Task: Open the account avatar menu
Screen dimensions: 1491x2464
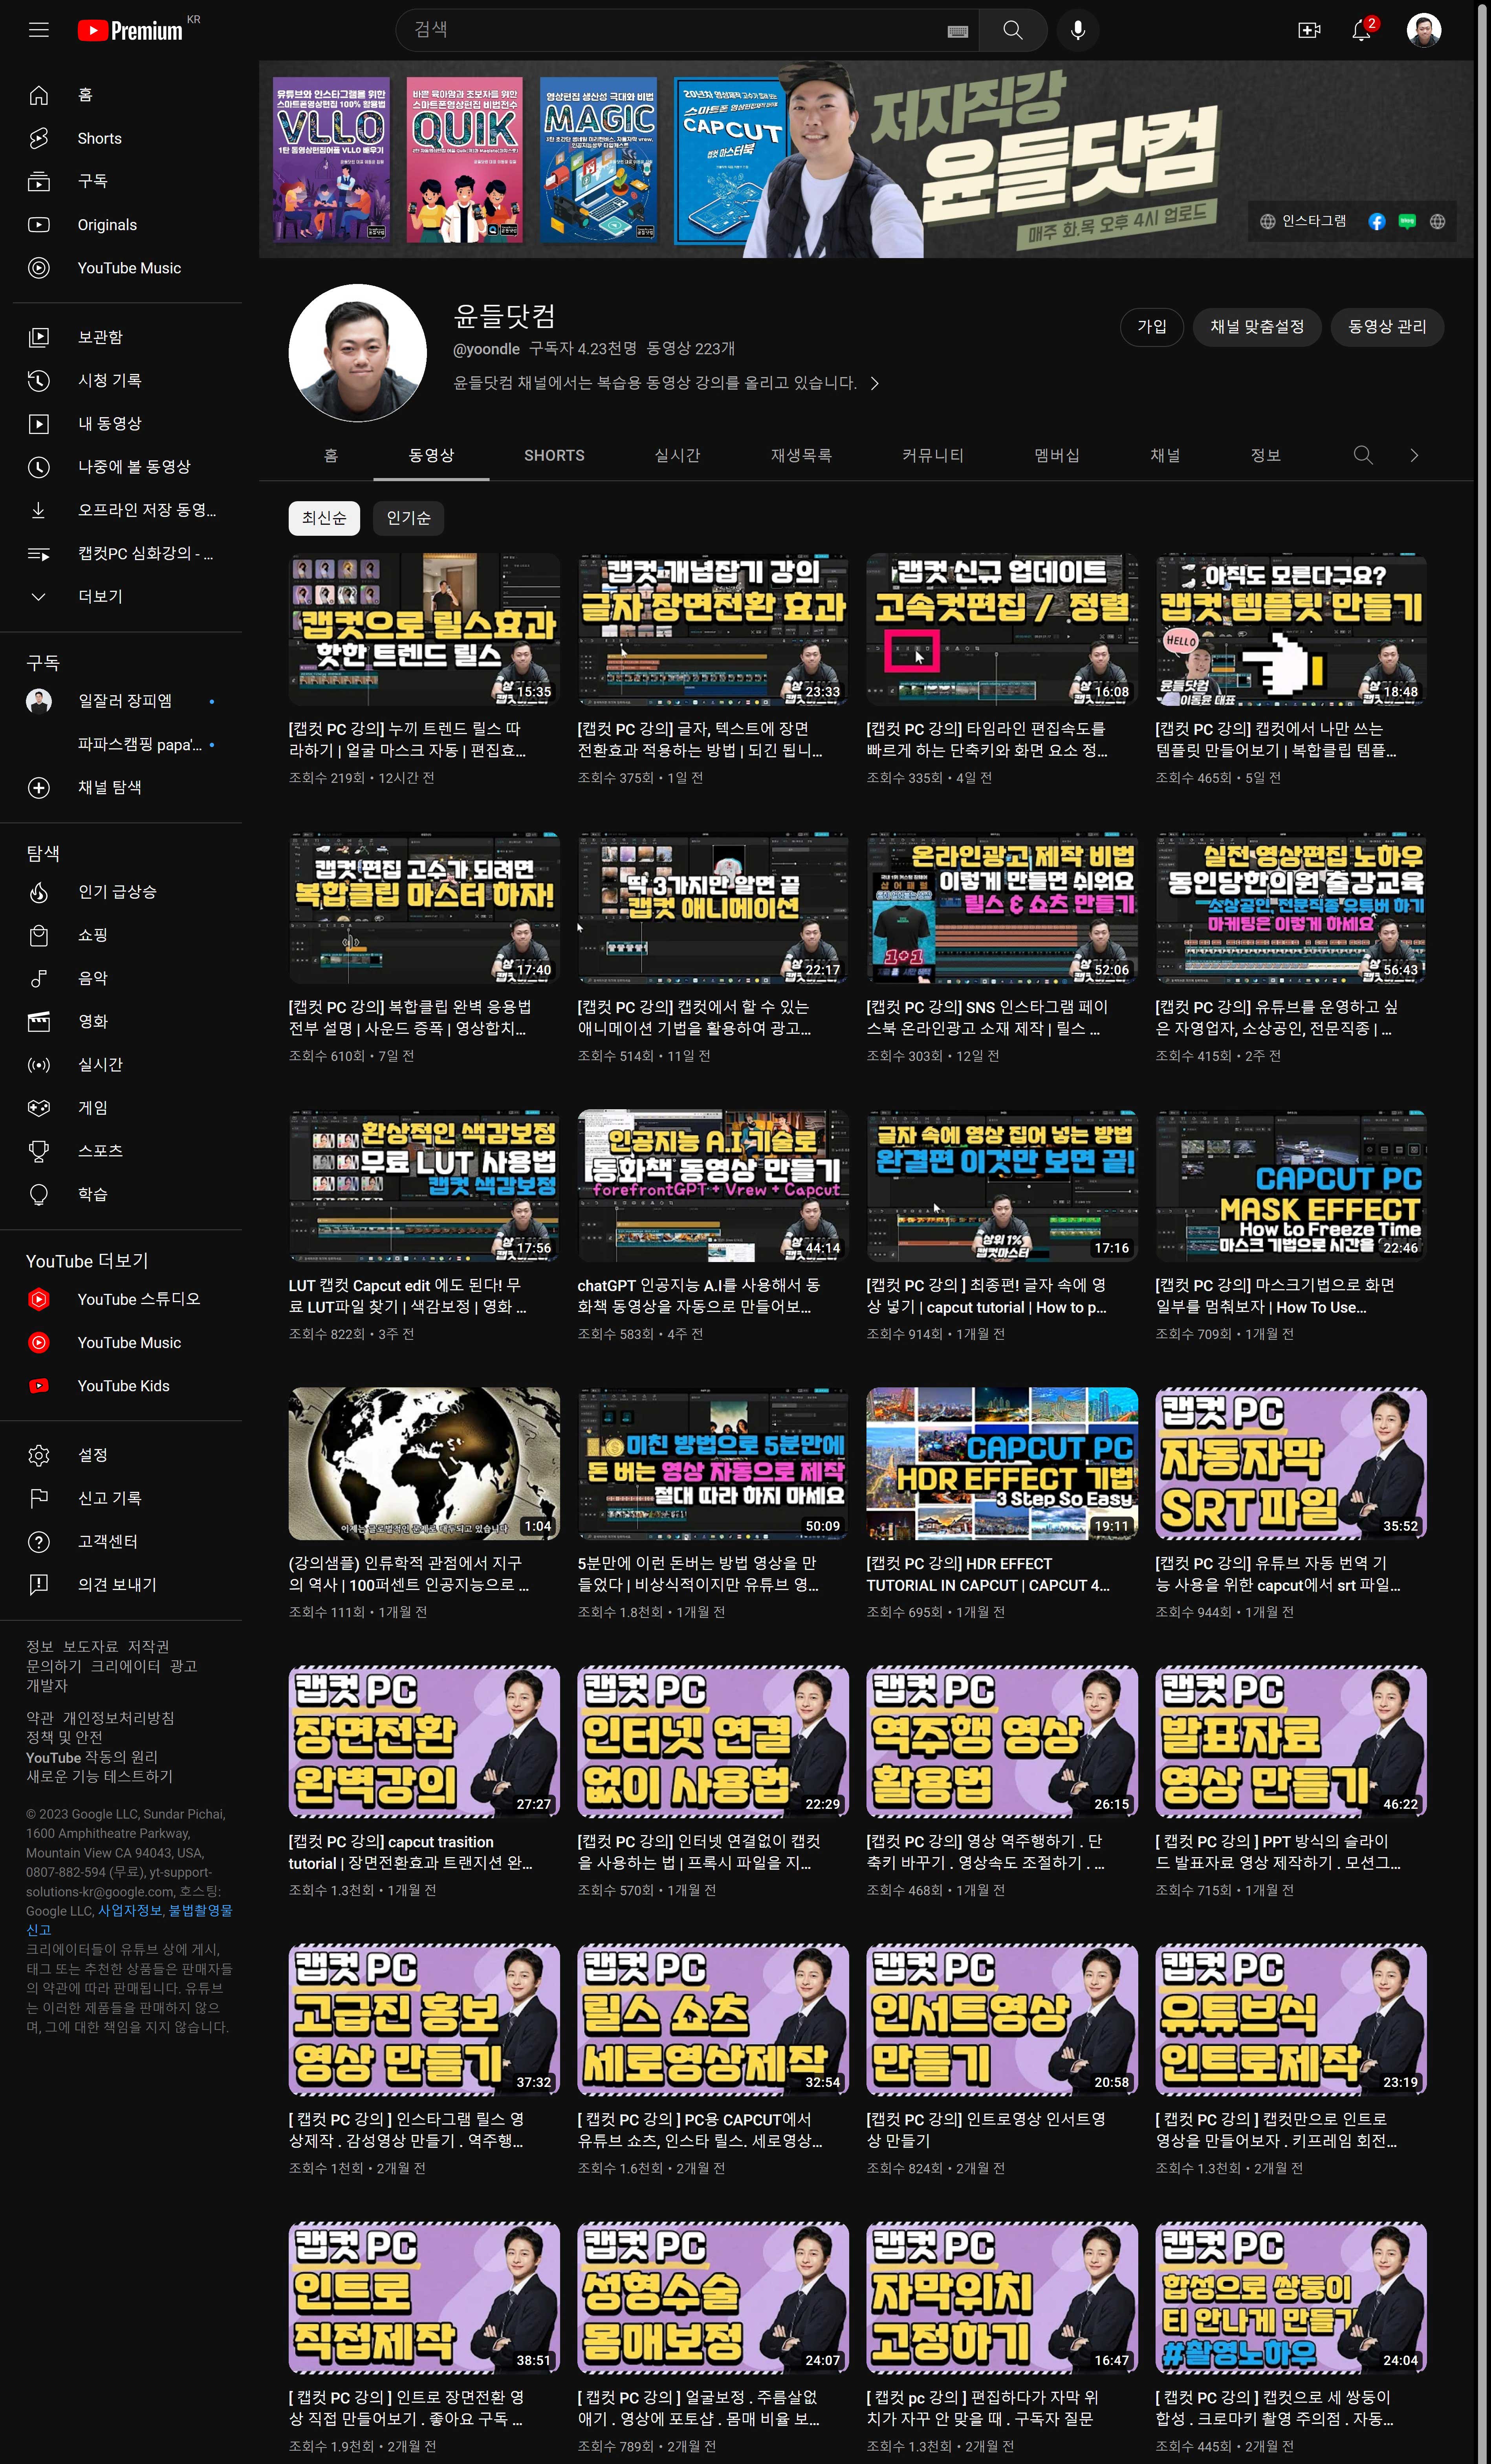Action: point(1423,30)
